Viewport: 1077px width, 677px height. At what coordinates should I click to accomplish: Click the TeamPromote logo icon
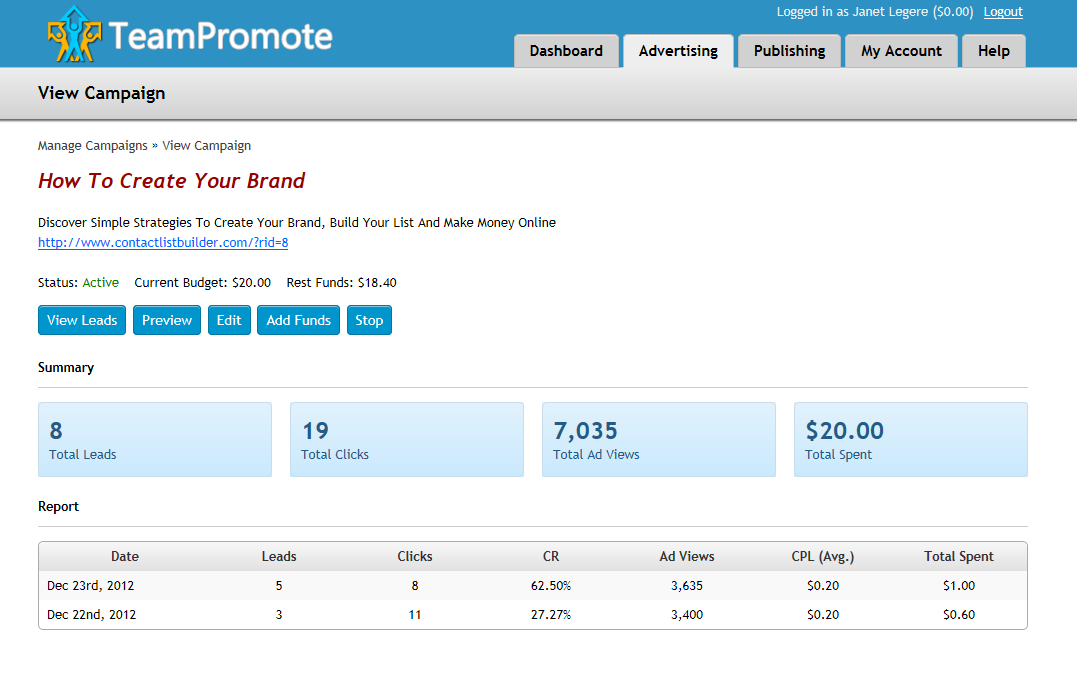point(74,34)
